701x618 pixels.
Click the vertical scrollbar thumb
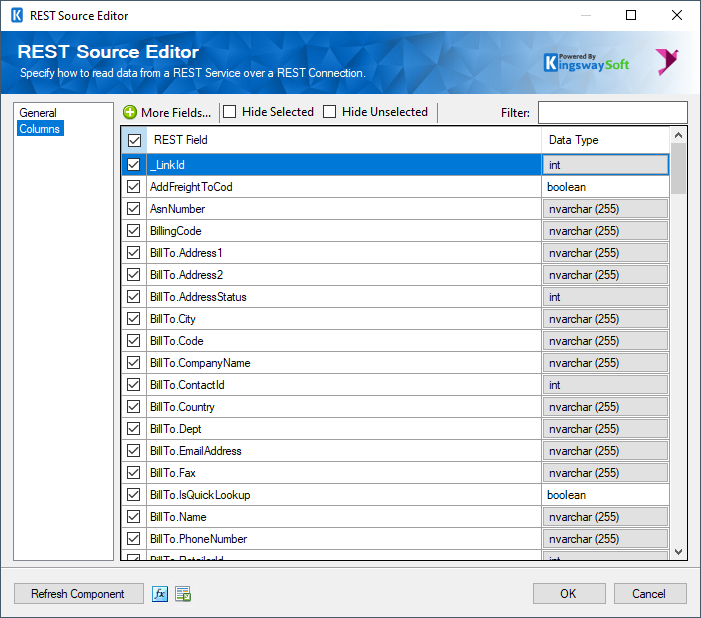(678, 168)
